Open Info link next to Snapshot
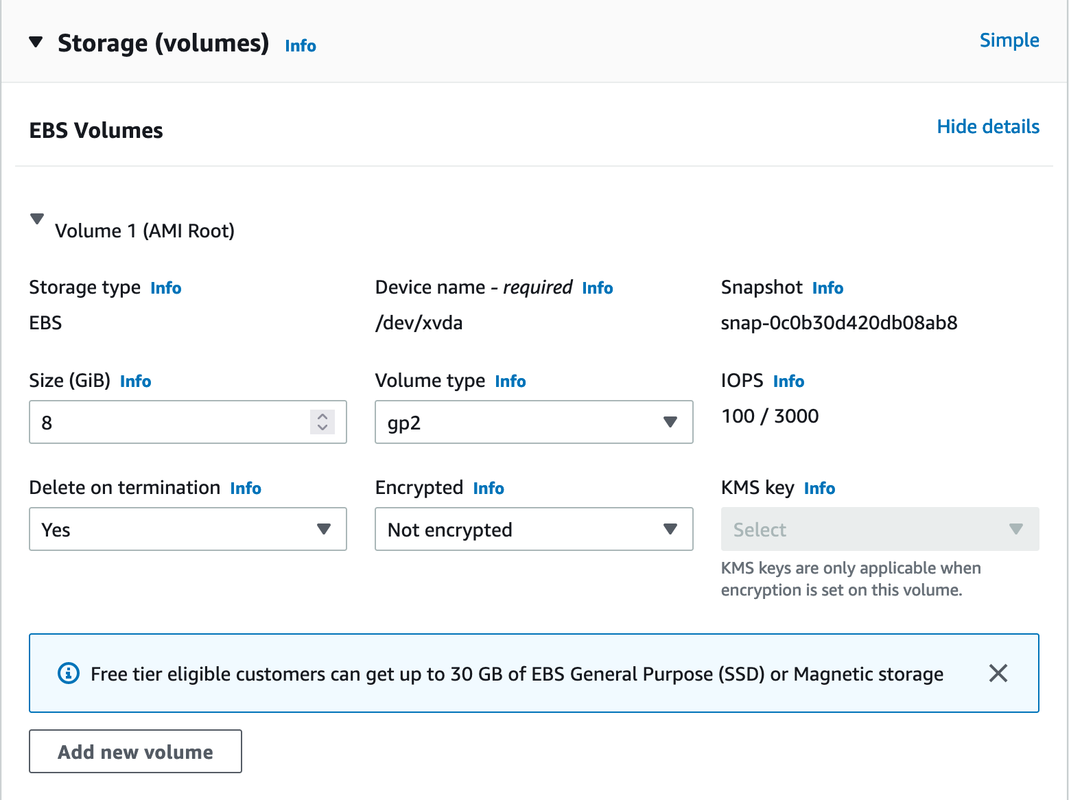This screenshot has height=800, width=1069. click(x=827, y=288)
